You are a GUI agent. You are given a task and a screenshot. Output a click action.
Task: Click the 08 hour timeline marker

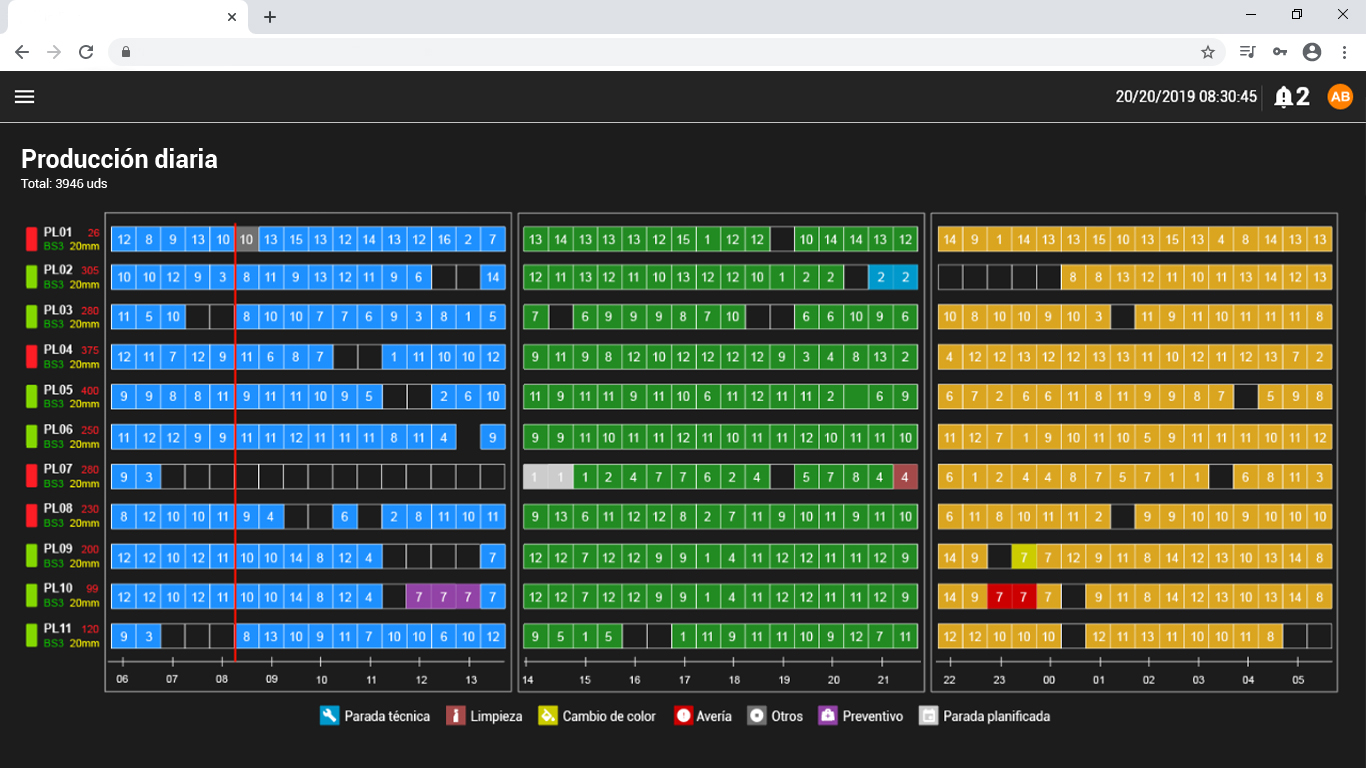(222, 679)
